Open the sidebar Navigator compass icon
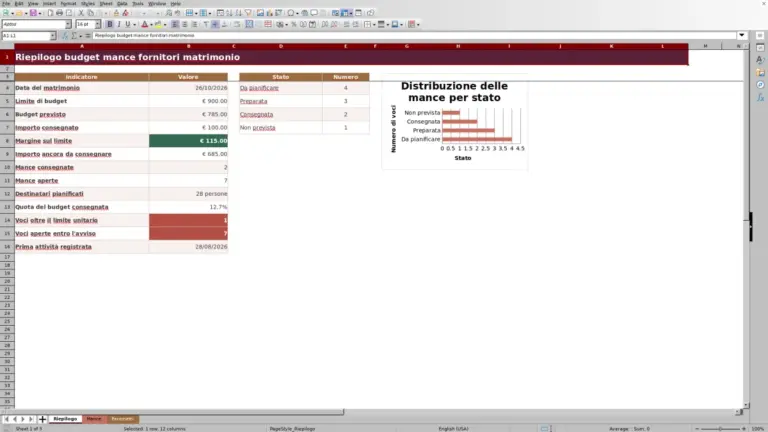The image size is (768, 432). [760, 85]
